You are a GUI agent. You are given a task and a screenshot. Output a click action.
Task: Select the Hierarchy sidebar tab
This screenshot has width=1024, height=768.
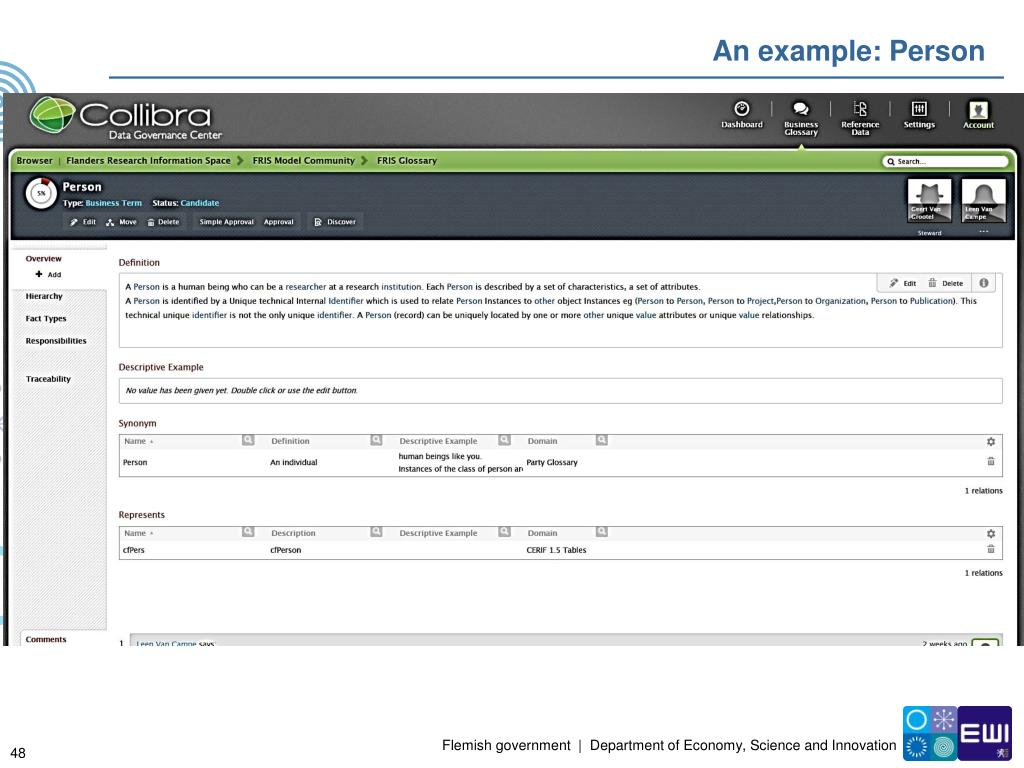coord(44,296)
